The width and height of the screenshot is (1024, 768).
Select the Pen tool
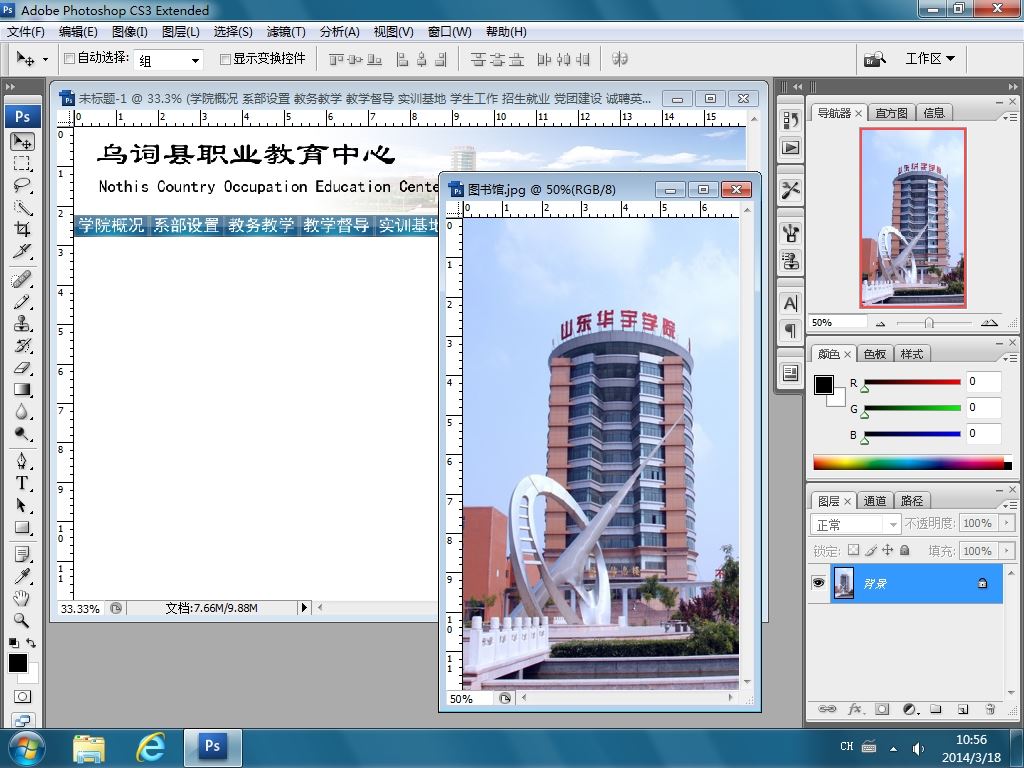click(x=22, y=462)
